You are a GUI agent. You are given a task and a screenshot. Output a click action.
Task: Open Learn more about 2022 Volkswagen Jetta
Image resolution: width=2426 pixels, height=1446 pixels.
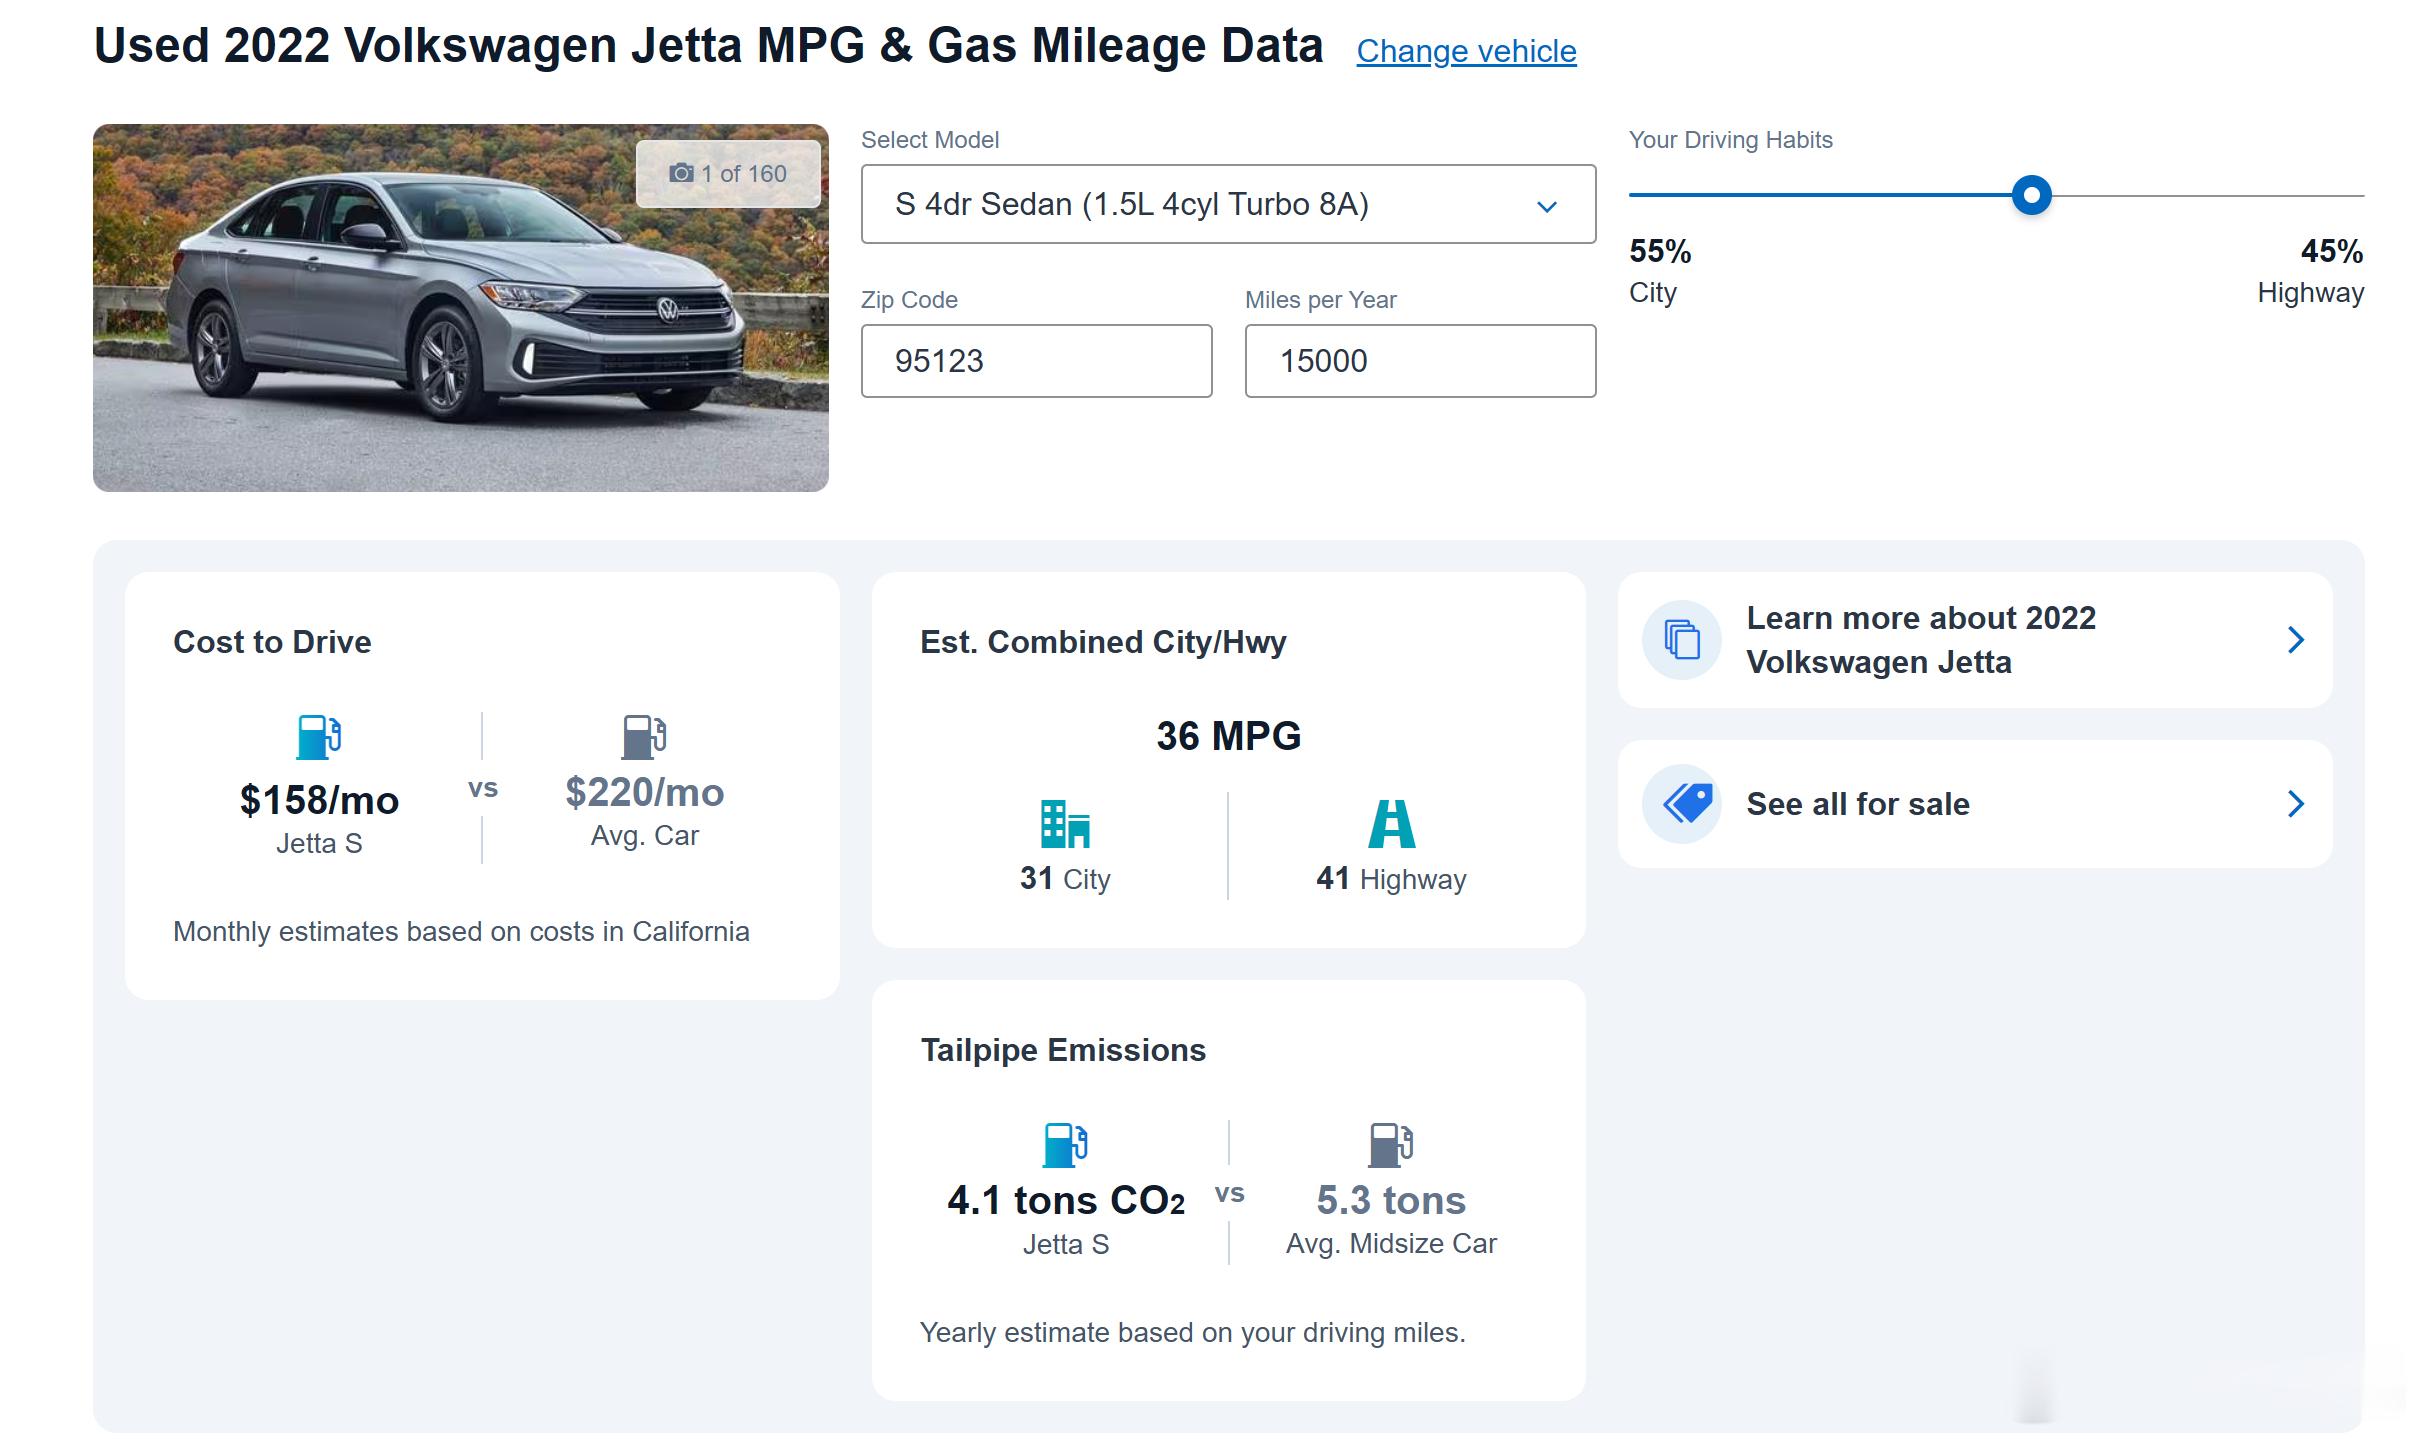coord(1975,640)
